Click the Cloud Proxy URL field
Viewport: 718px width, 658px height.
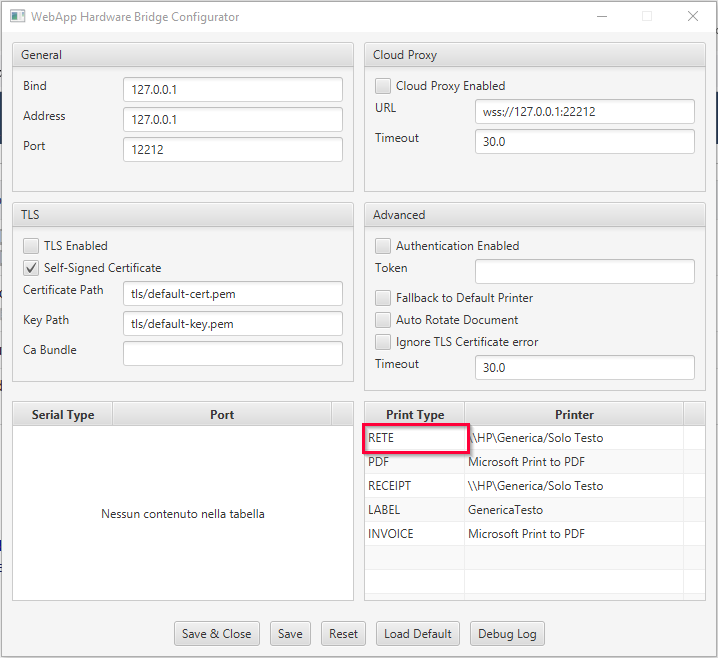[x=584, y=112]
